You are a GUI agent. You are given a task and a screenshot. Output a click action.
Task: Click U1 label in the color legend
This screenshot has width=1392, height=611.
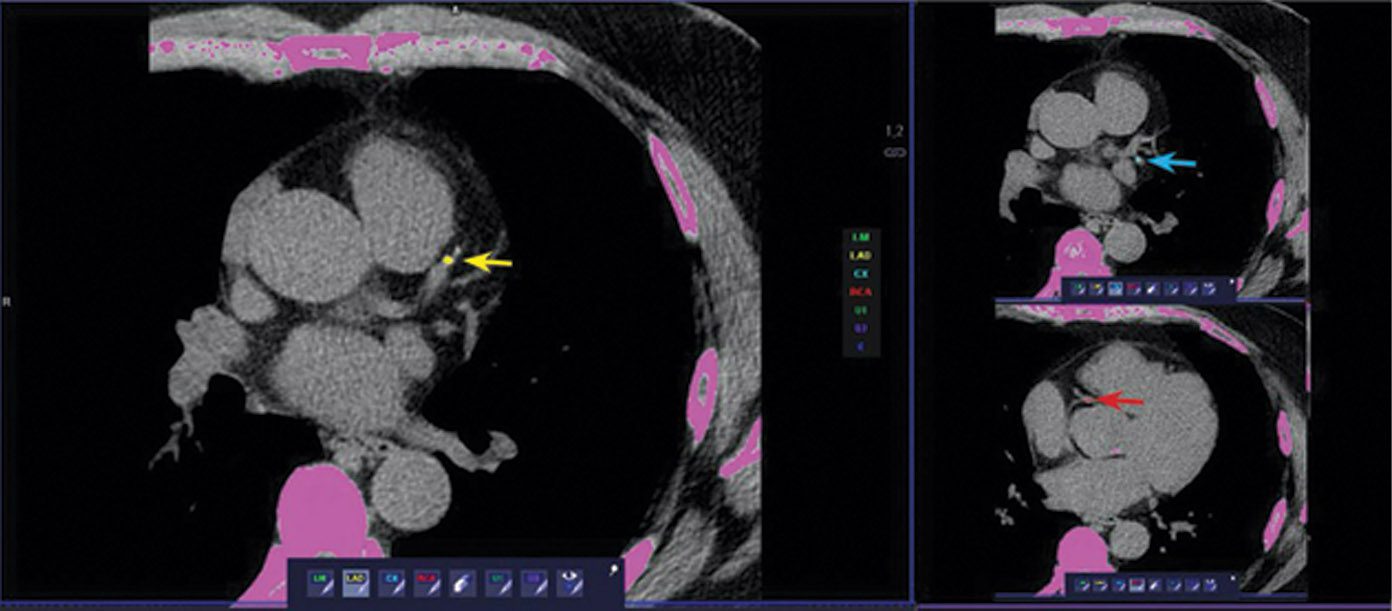[859, 309]
